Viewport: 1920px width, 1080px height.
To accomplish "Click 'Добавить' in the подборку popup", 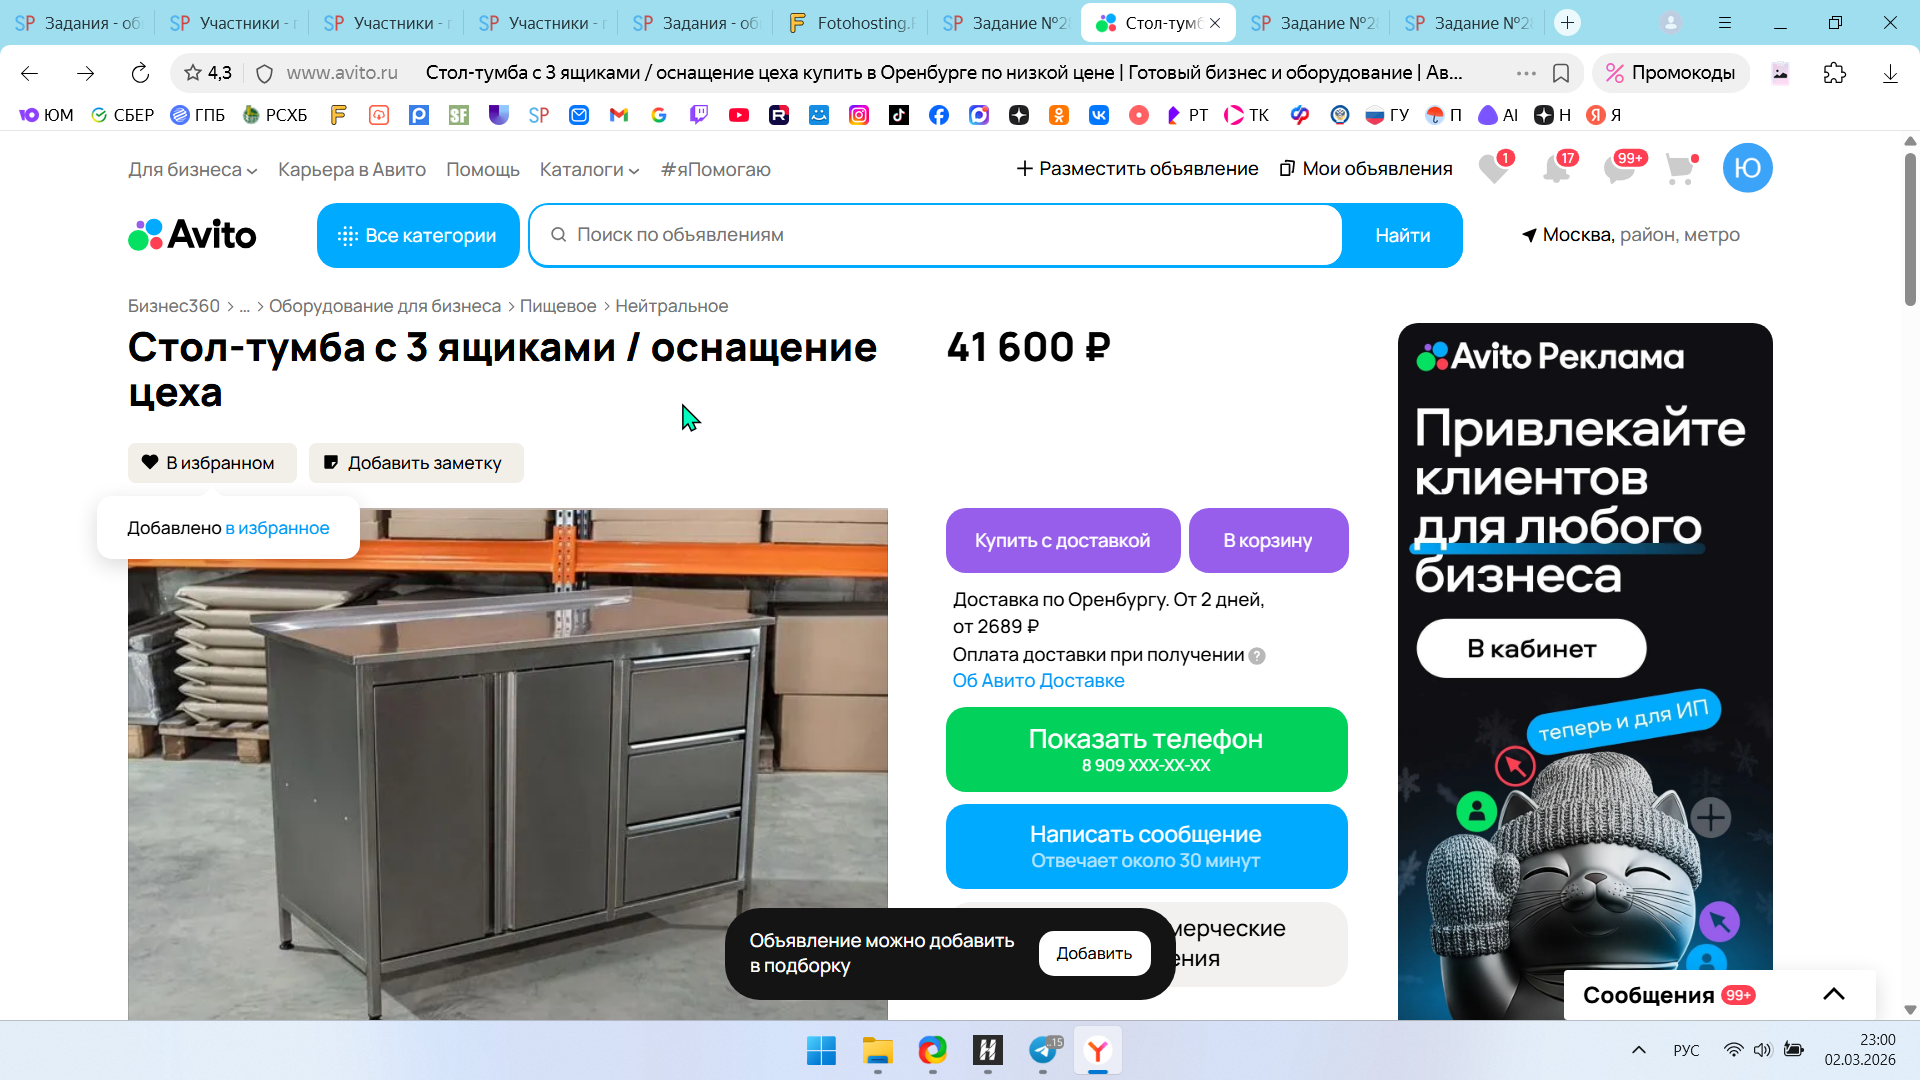I will pos(1094,953).
